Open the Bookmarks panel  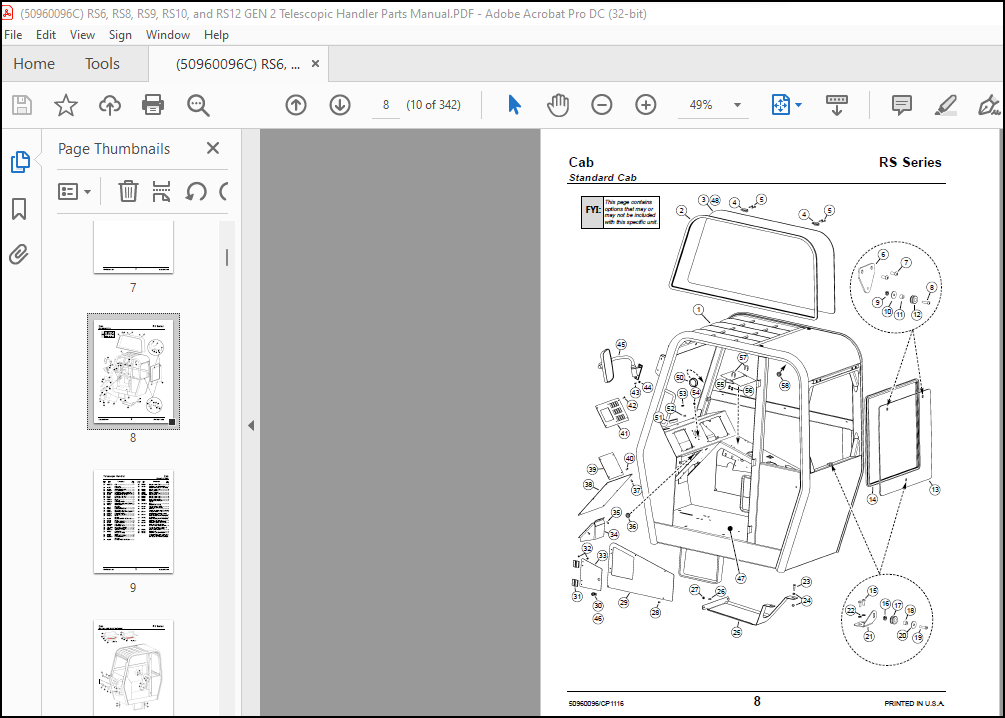[x=19, y=209]
